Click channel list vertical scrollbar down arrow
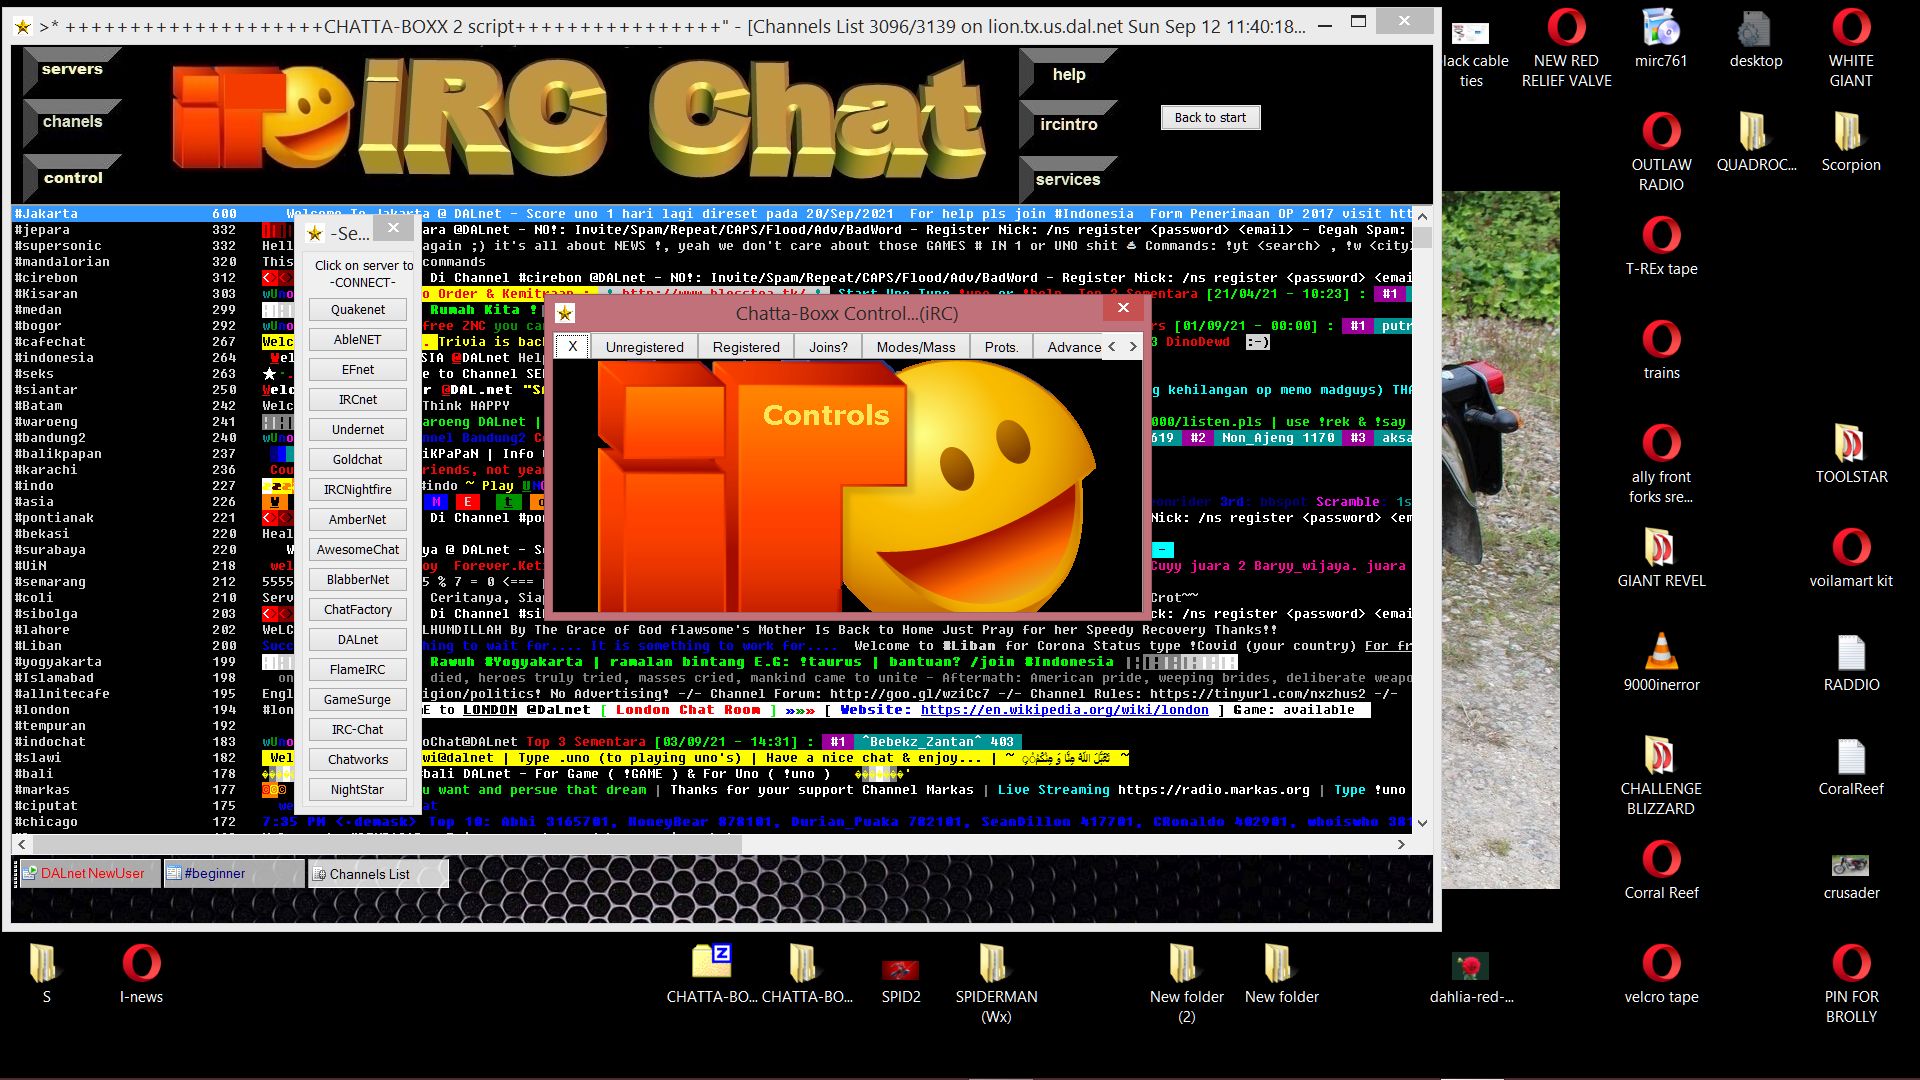 coord(1422,823)
